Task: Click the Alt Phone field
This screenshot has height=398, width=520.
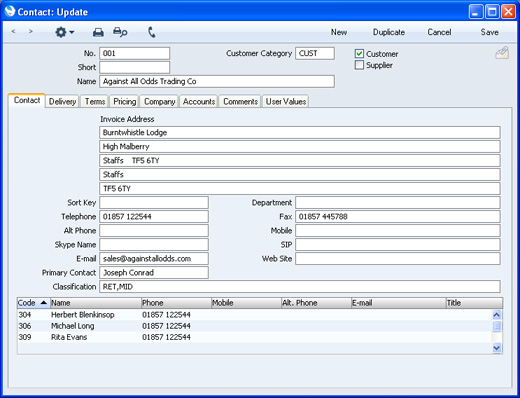Action: (154, 230)
